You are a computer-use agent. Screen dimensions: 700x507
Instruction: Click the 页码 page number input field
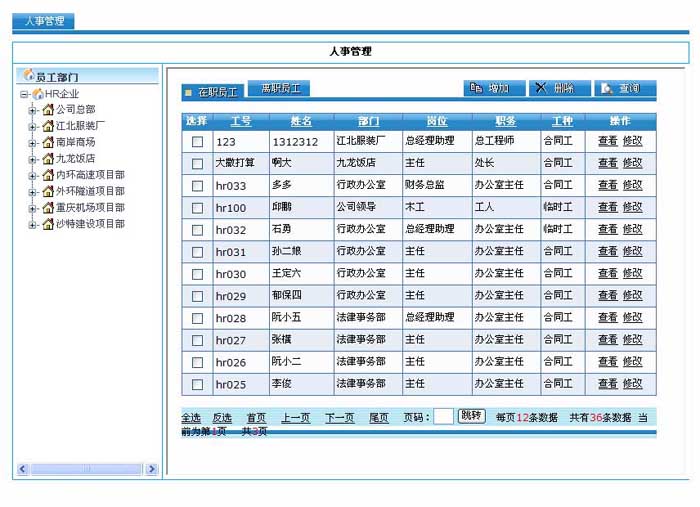443,417
